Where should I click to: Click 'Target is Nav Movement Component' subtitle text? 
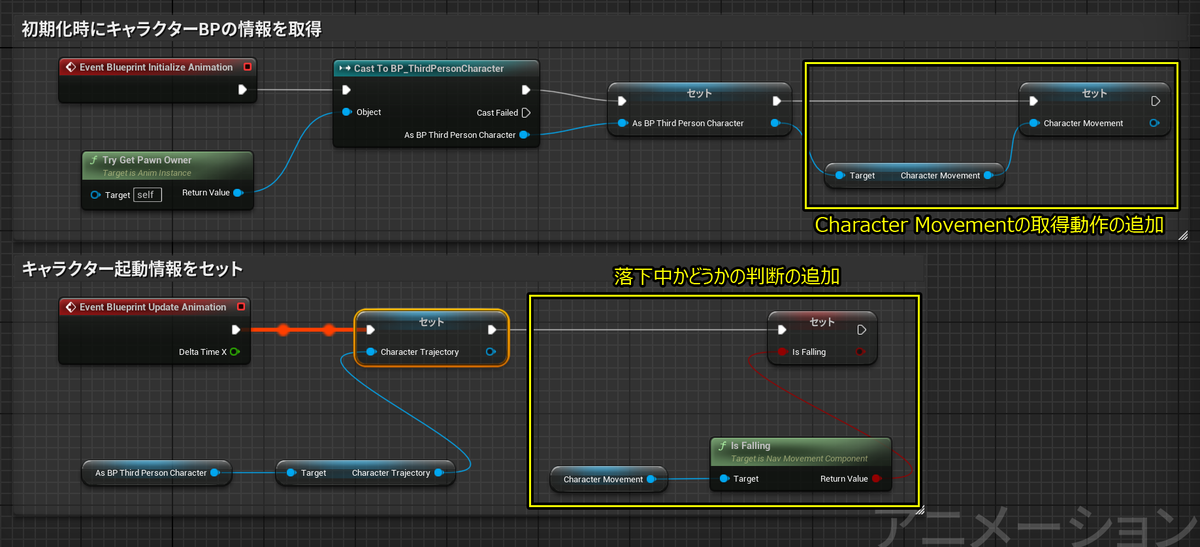[x=798, y=459]
